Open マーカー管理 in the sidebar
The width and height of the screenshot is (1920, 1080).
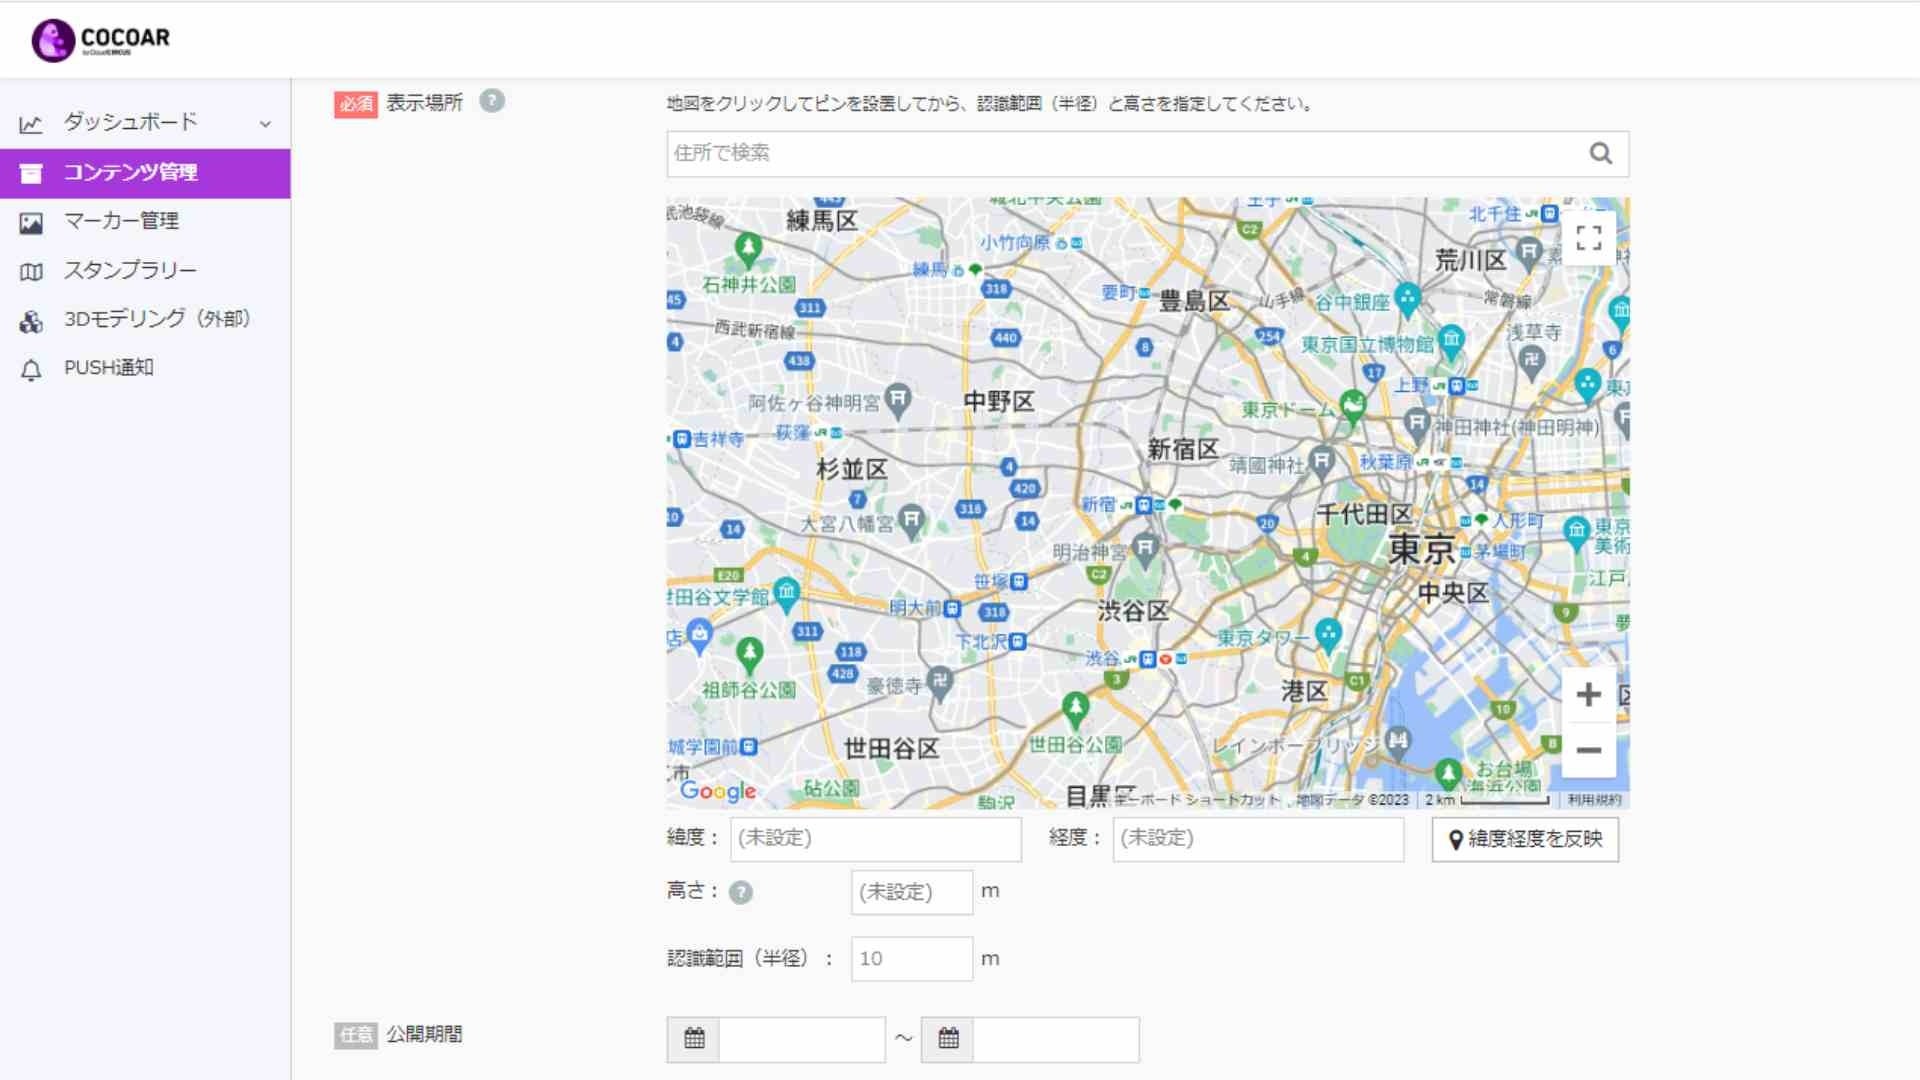click(121, 221)
